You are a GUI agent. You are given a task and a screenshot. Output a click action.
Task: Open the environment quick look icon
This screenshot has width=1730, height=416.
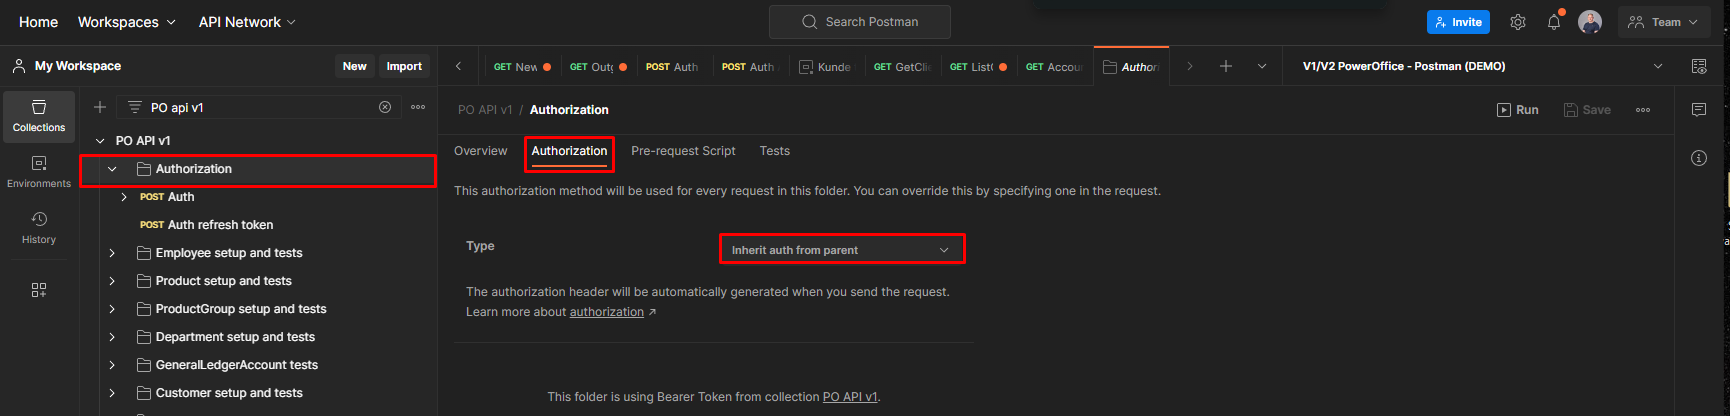[1698, 66]
